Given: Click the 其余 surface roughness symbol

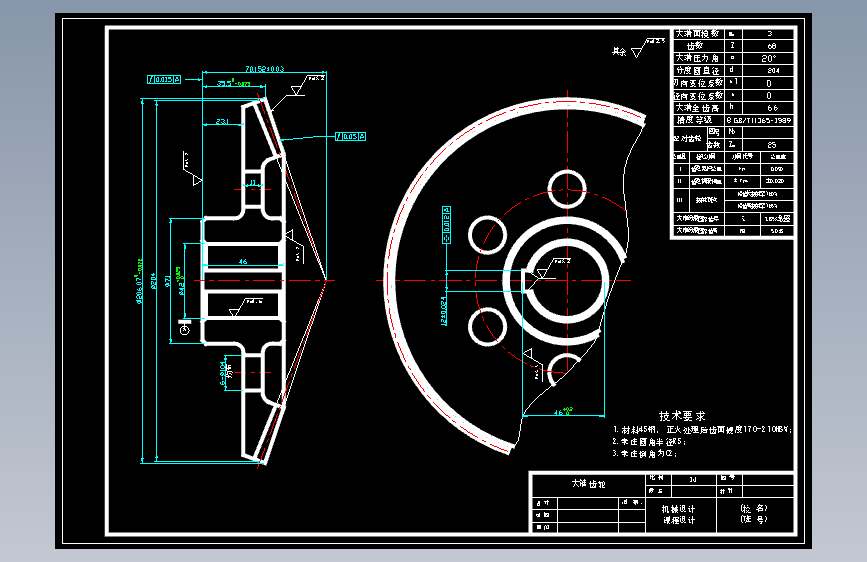Looking at the screenshot, I should 638,49.
